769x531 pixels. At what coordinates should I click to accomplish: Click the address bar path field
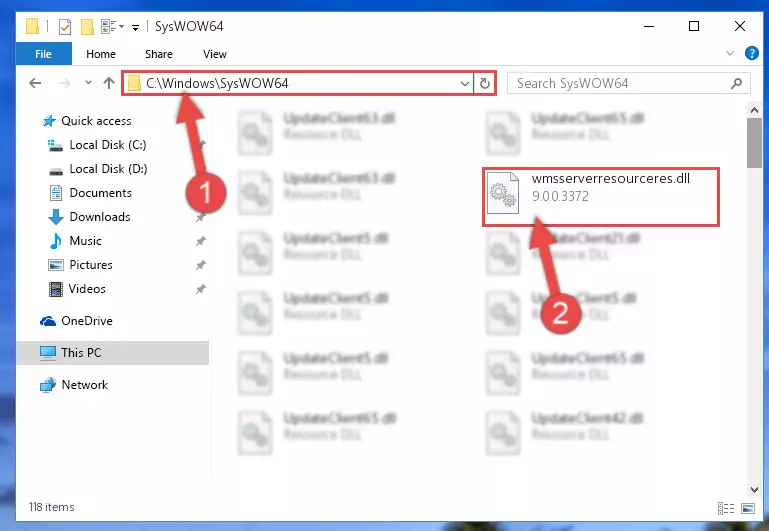tap(298, 83)
